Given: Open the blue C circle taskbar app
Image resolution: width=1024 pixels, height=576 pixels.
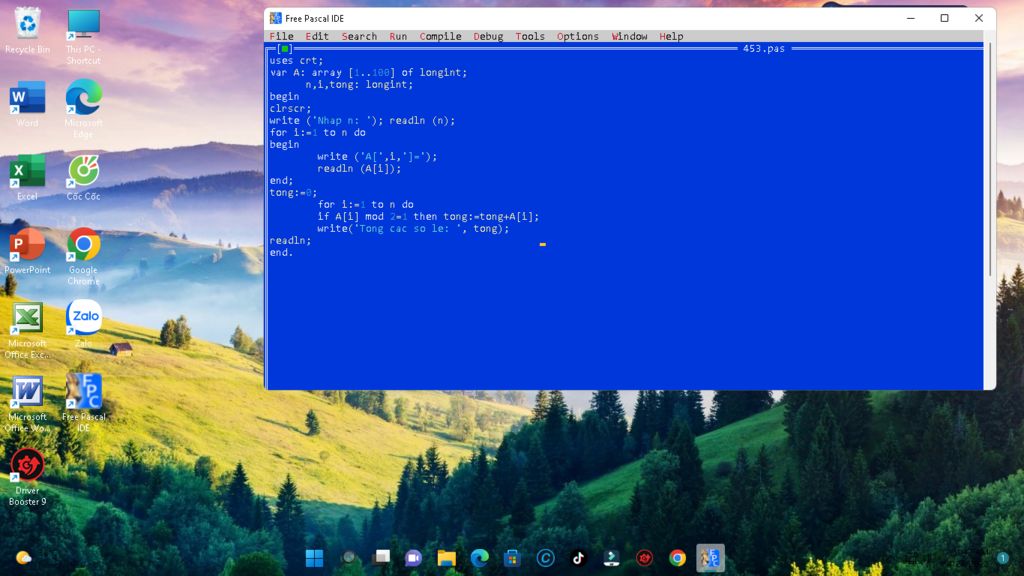Looking at the screenshot, I should pos(545,558).
